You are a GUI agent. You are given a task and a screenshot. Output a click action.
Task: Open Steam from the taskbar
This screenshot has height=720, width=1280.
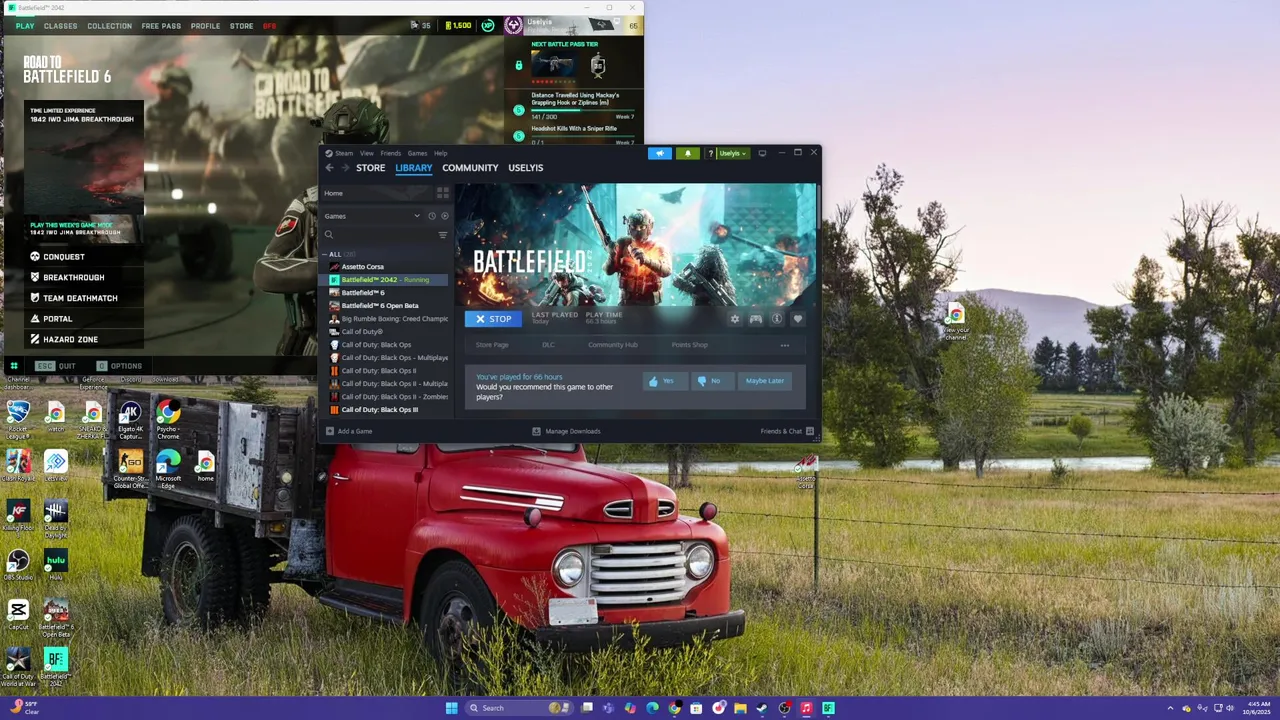[762, 708]
